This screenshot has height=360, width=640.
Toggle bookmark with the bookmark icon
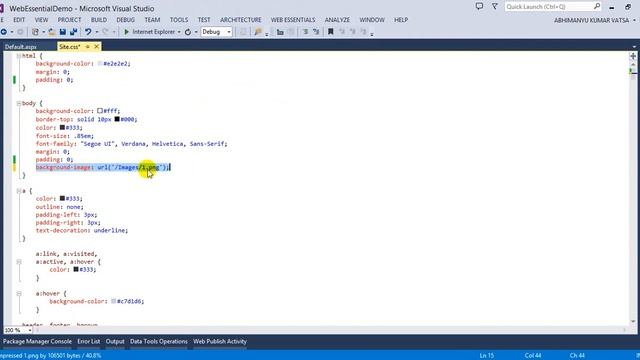(x=331, y=32)
